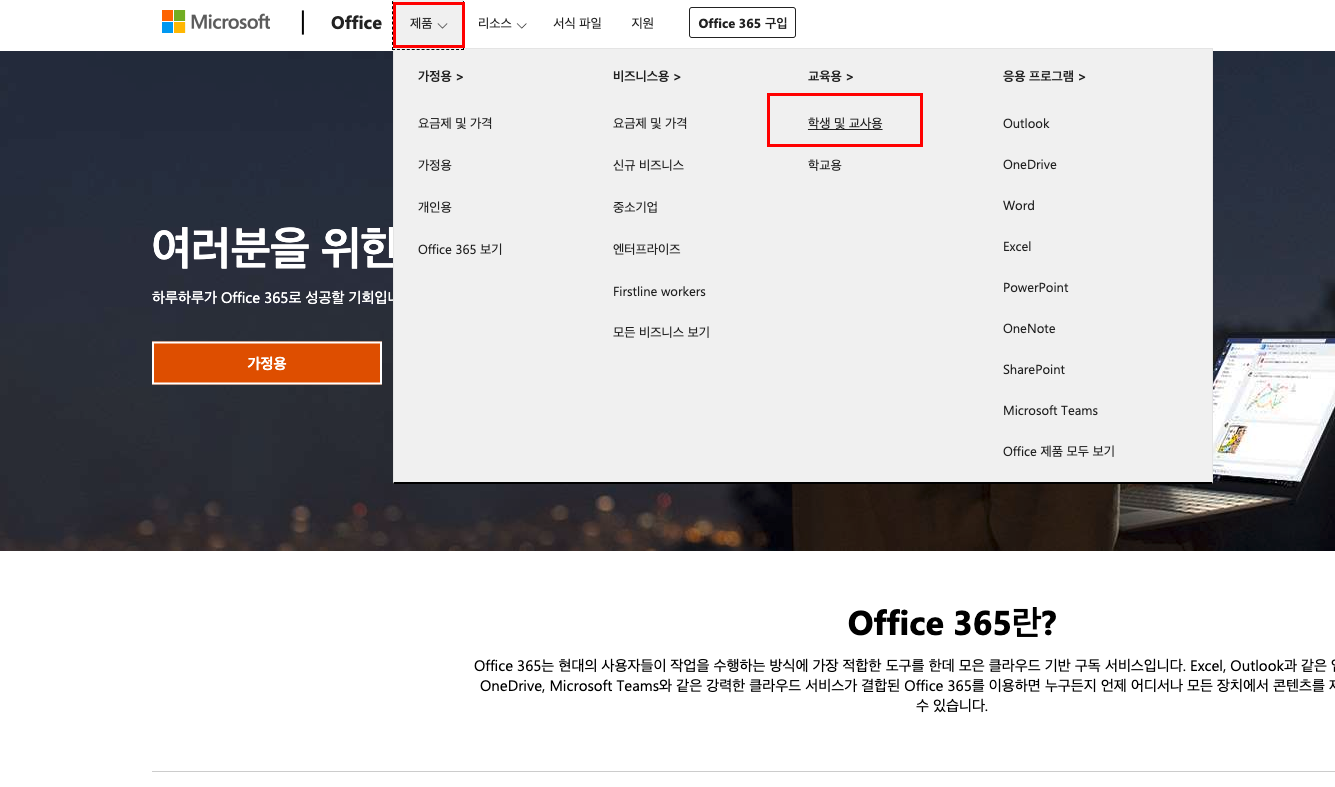Open SharePoint from the apps list

pyautogui.click(x=1034, y=369)
